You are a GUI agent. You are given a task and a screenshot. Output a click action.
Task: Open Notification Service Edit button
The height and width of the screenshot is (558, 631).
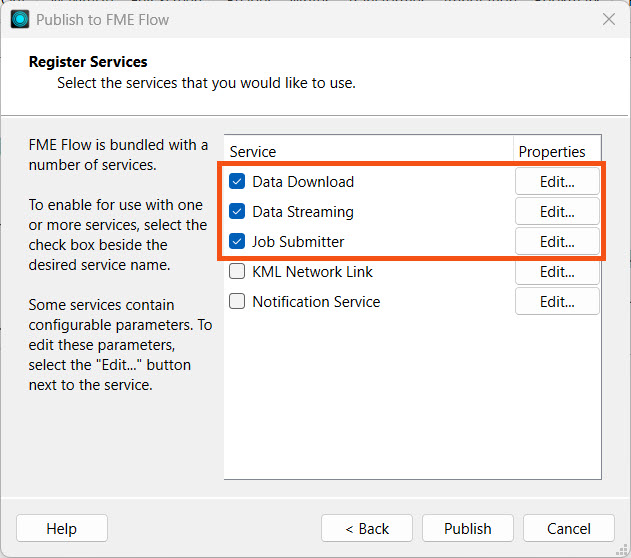click(557, 302)
